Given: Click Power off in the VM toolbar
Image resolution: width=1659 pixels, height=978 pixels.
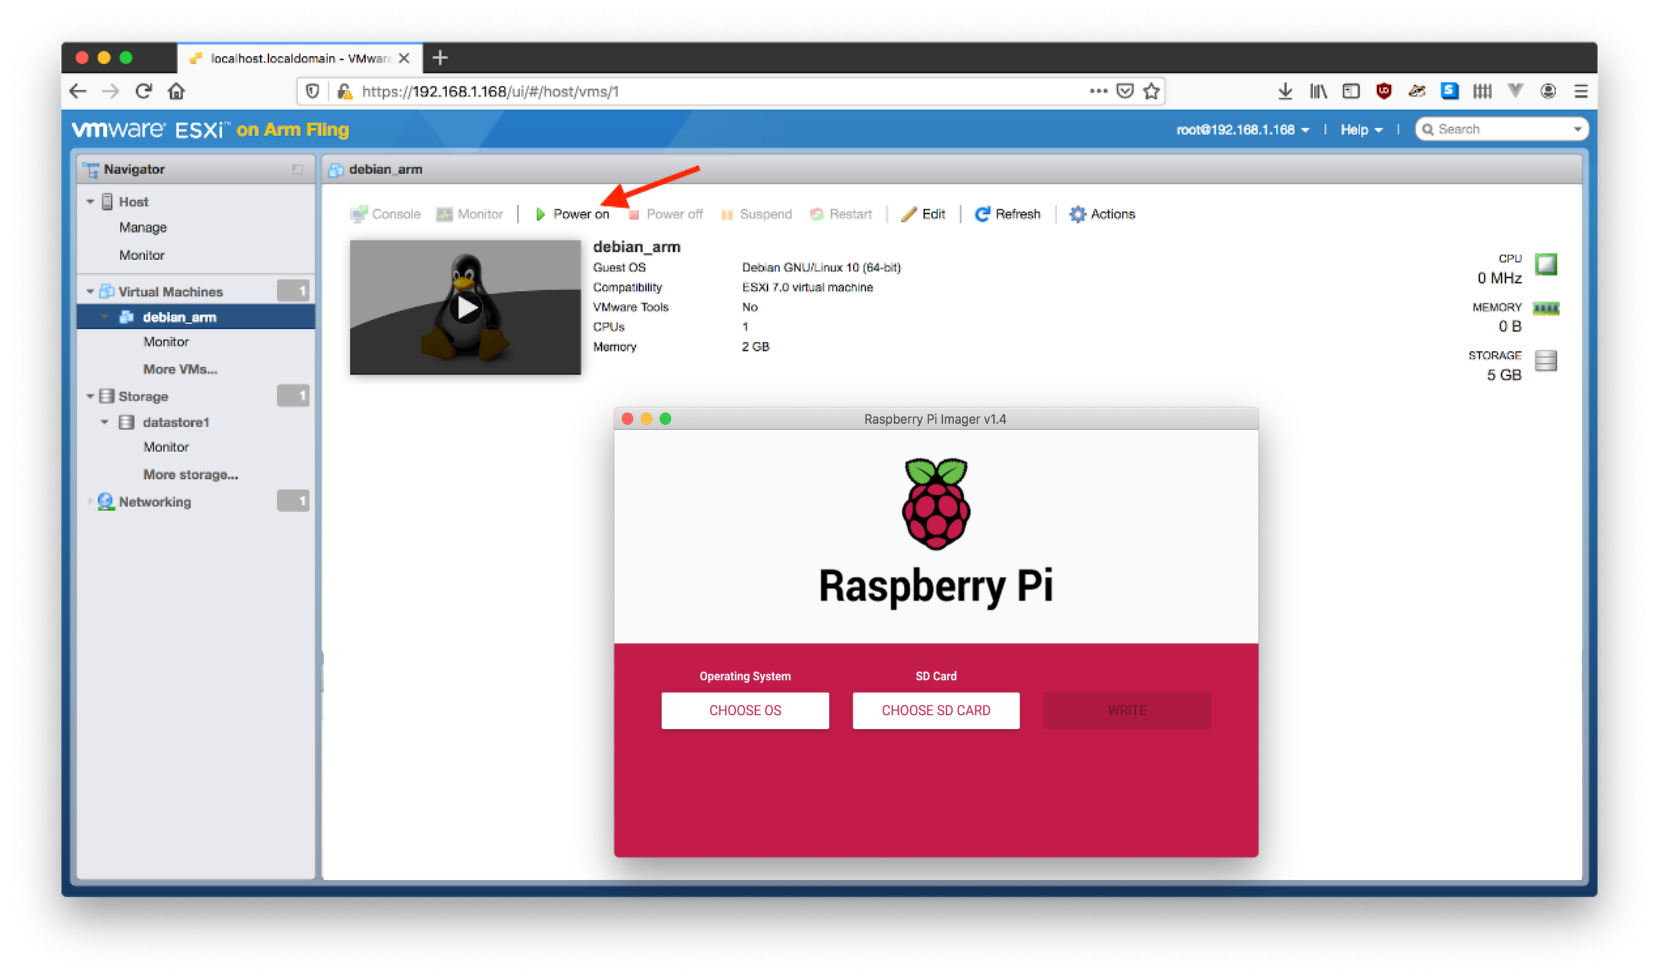Looking at the screenshot, I should [x=665, y=214].
